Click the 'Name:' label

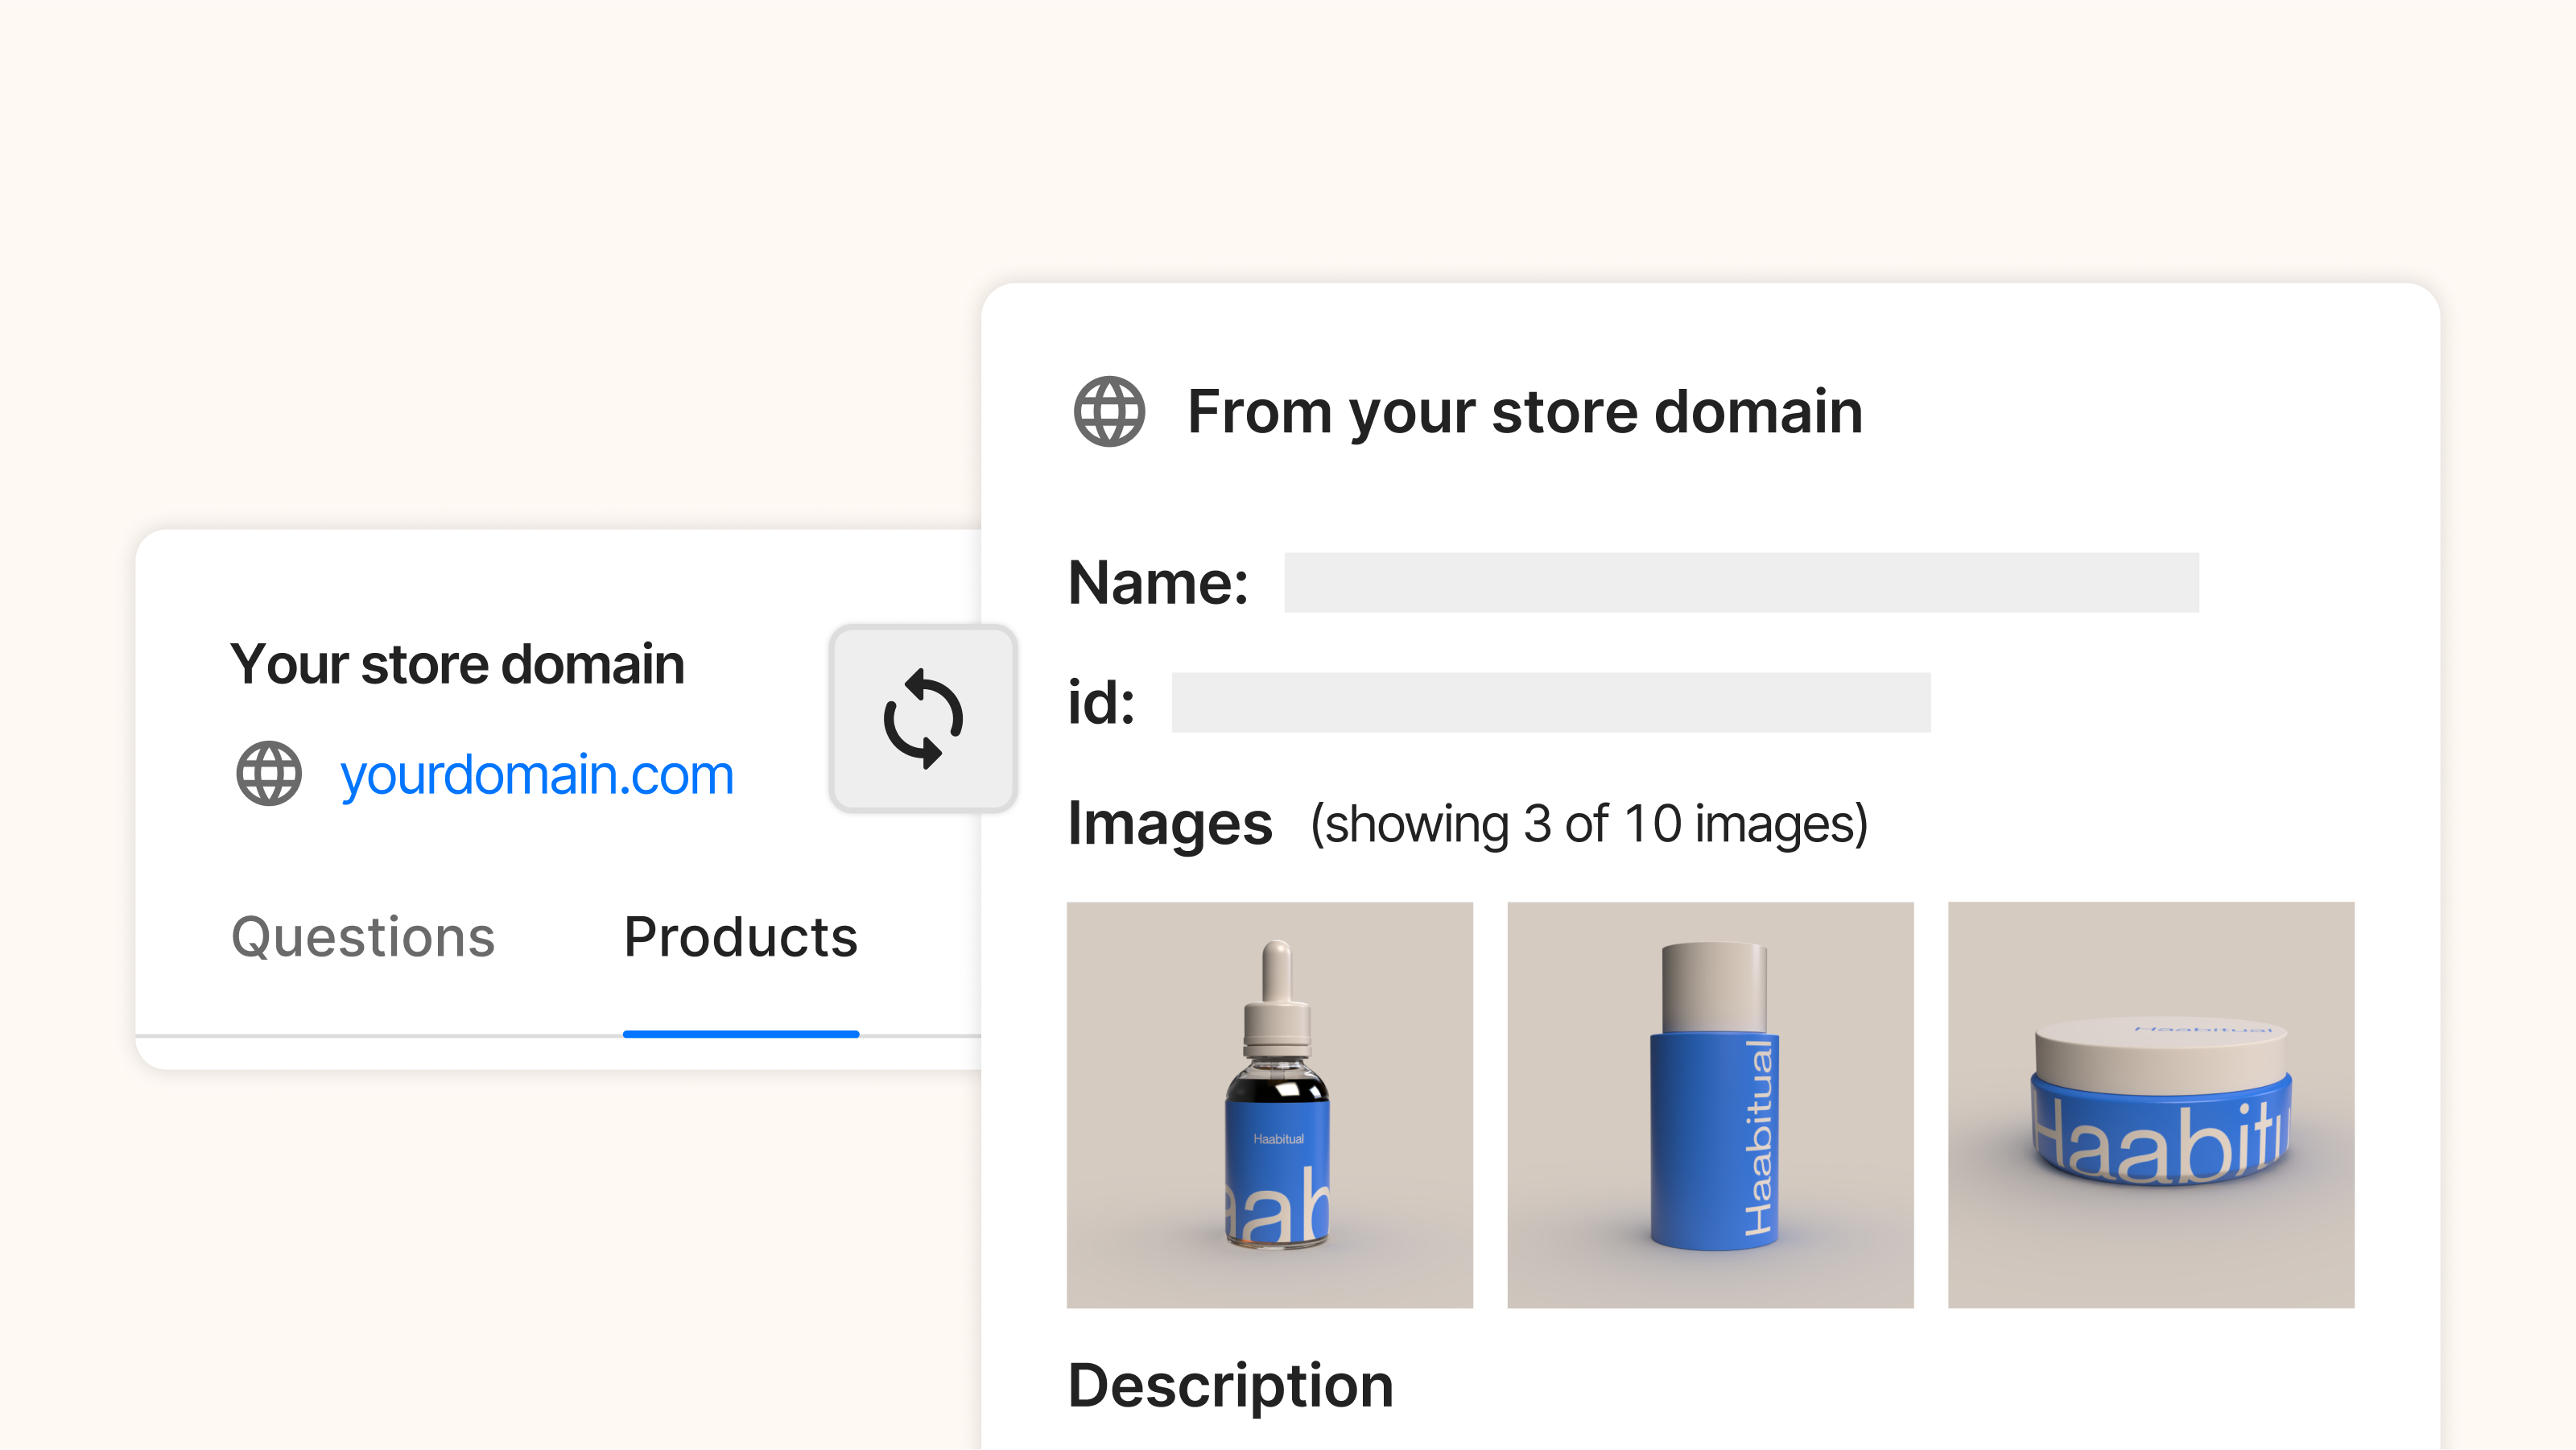tap(1158, 582)
